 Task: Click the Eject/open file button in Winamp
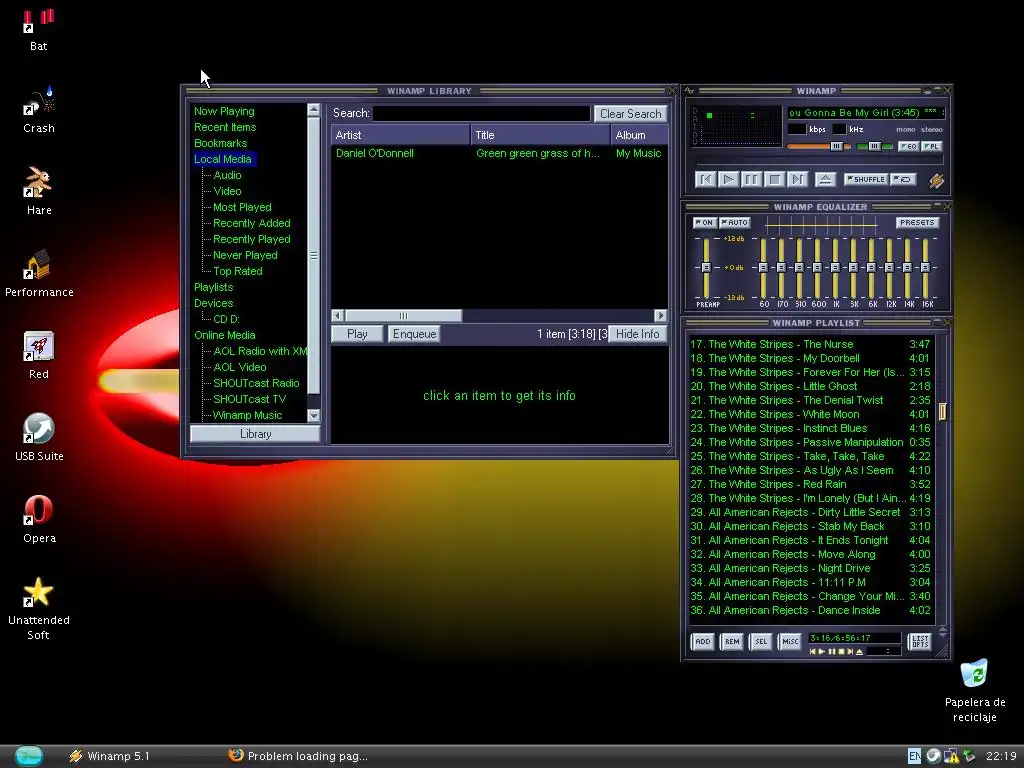point(825,180)
